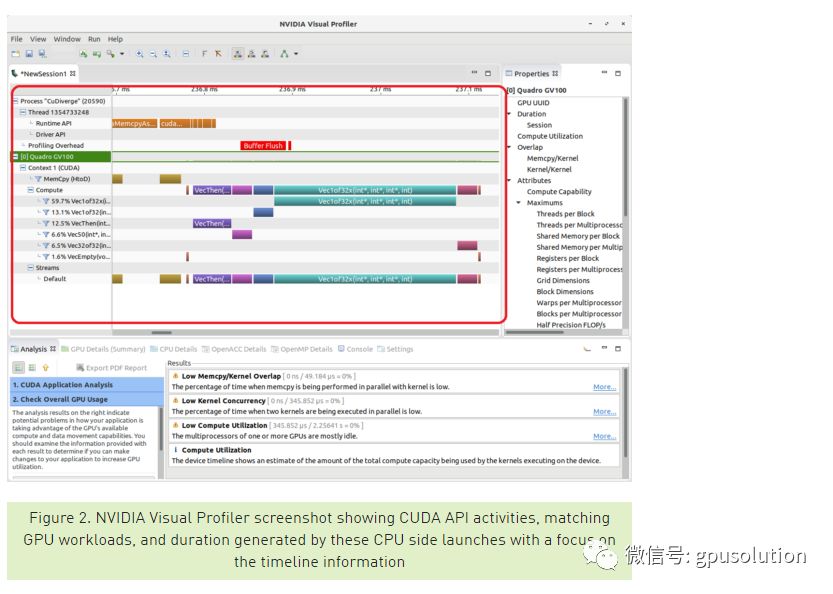This screenshot has width=833, height=594.
Task: Switch to the Console tab
Action: coord(355,349)
